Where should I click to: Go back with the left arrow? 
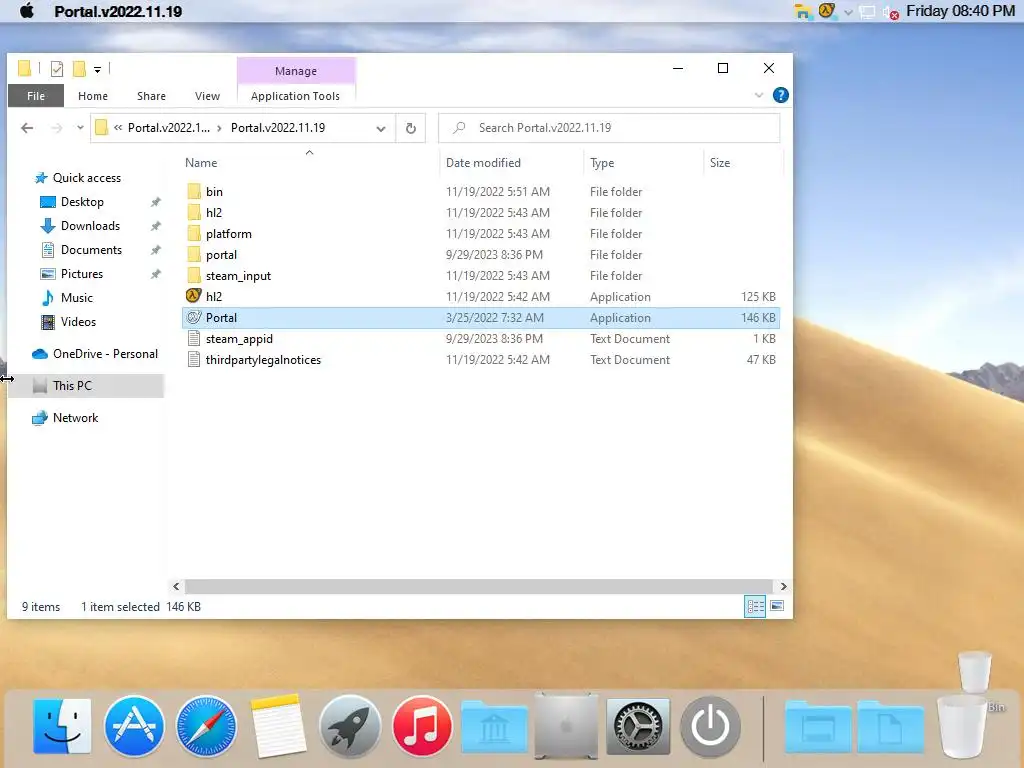(x=27, y=128)
